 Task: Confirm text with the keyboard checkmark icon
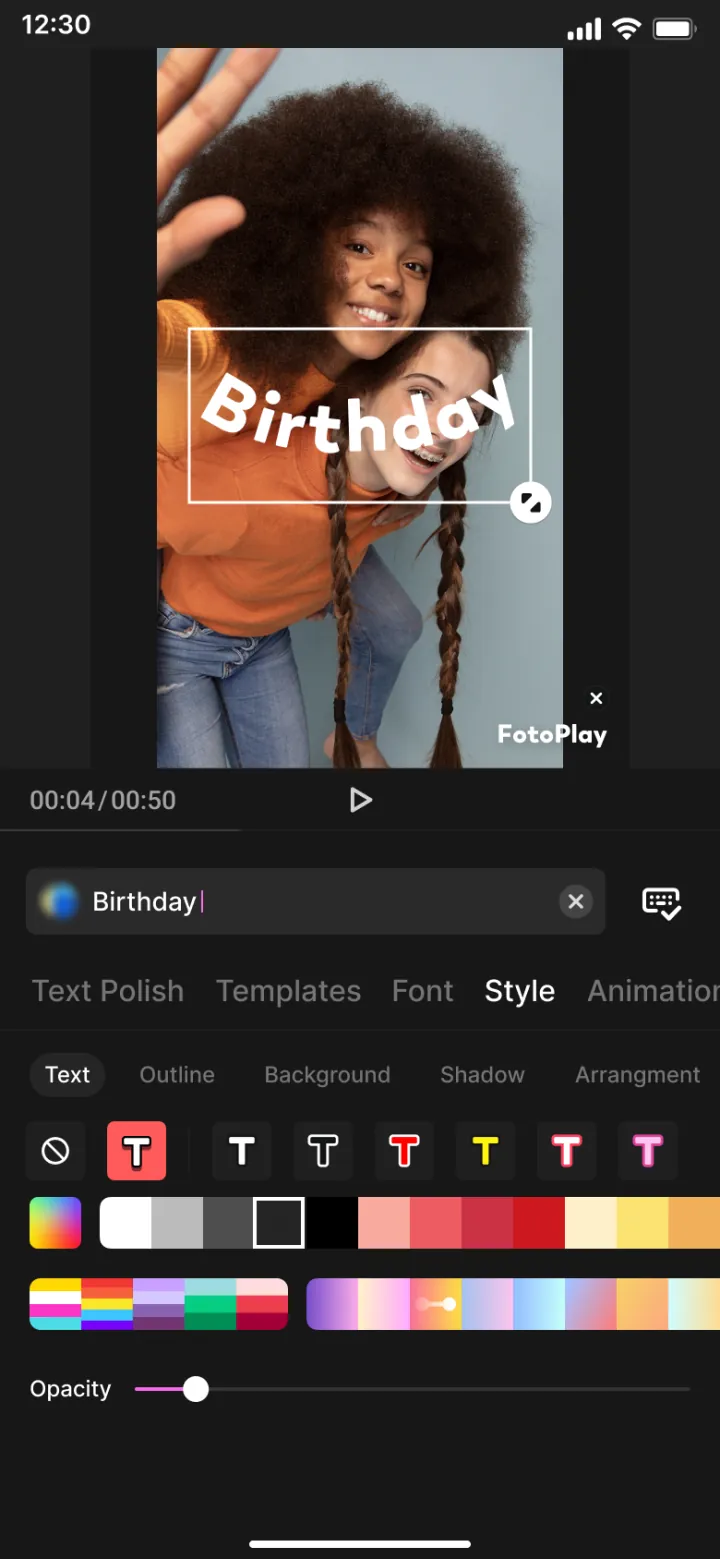pos(661,902)
